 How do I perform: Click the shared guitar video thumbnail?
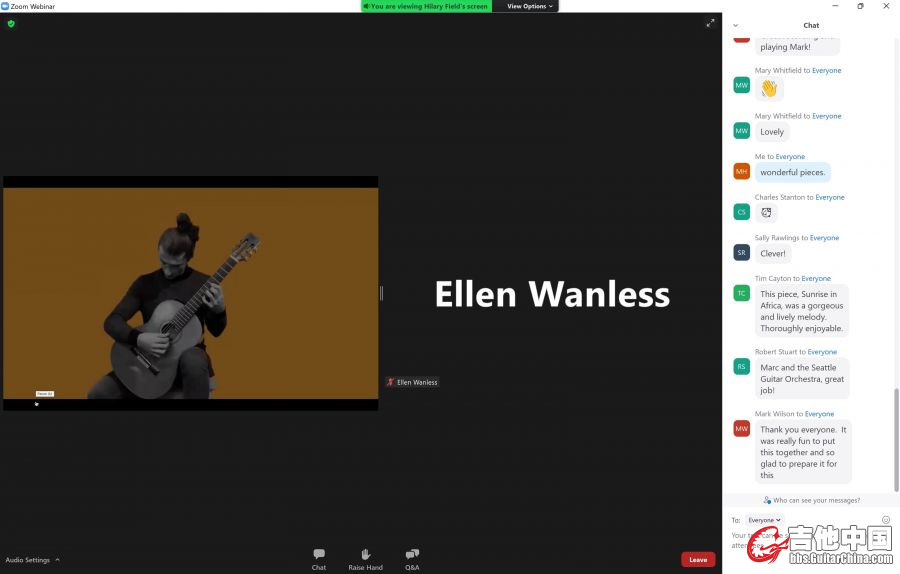tap(190, 293)
